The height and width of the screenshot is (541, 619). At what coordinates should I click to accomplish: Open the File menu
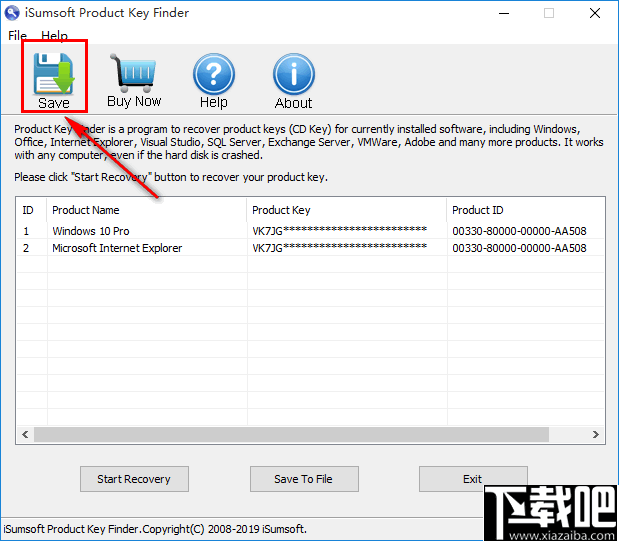(x=17, y=36)
